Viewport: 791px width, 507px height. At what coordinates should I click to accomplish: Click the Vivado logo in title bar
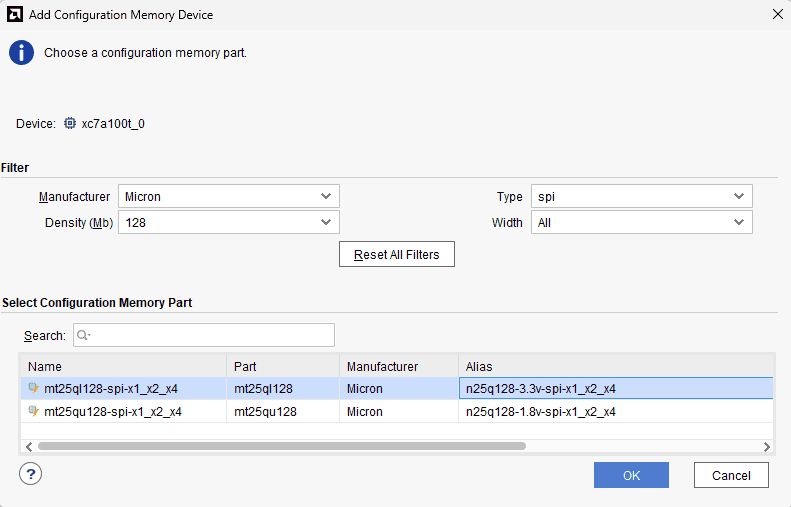14,15
